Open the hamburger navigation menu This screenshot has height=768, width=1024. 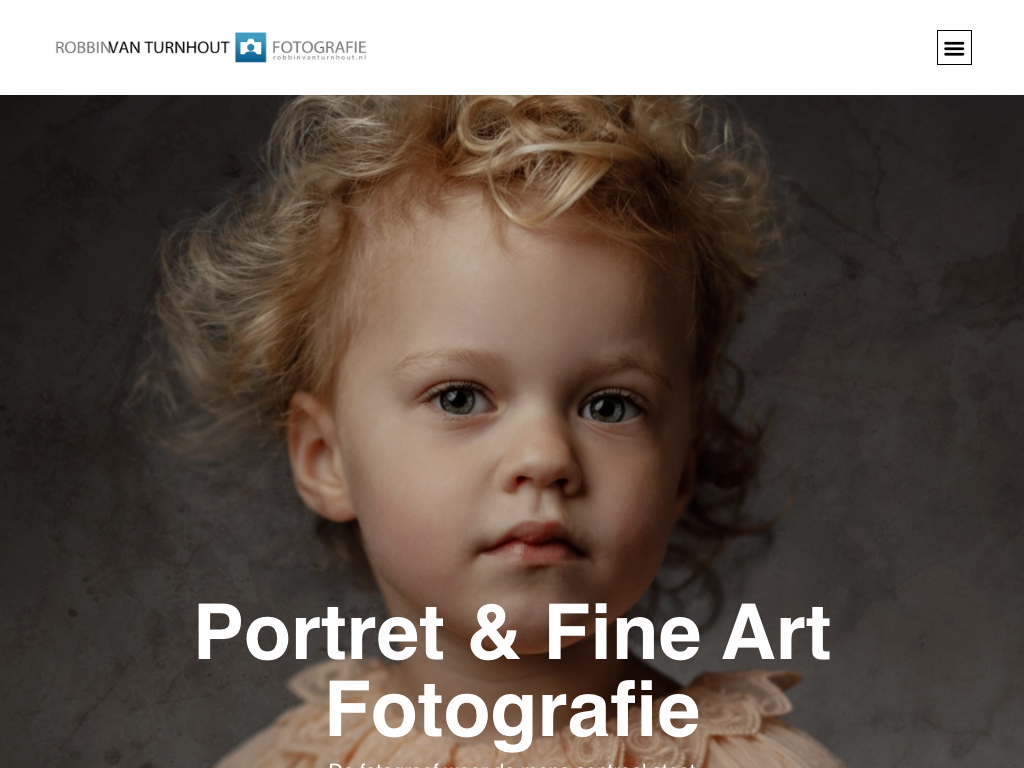click(x=954, y=48)
